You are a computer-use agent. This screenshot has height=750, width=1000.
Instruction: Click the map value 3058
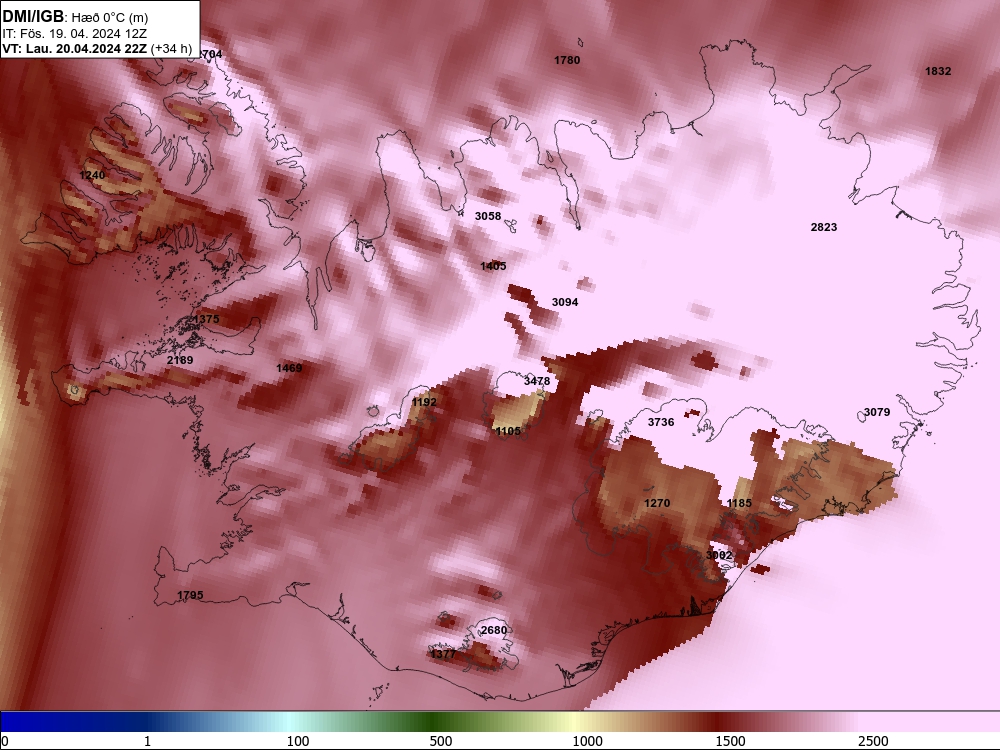[488, 216]
